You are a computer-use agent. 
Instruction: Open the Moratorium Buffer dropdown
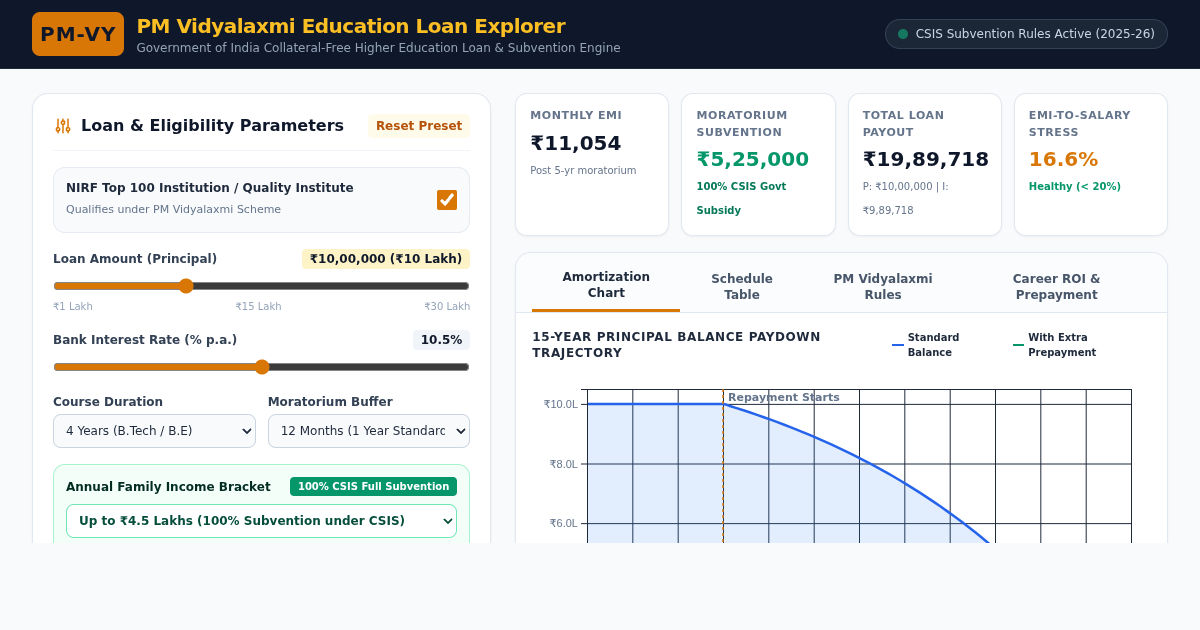(x=369, y=431)
